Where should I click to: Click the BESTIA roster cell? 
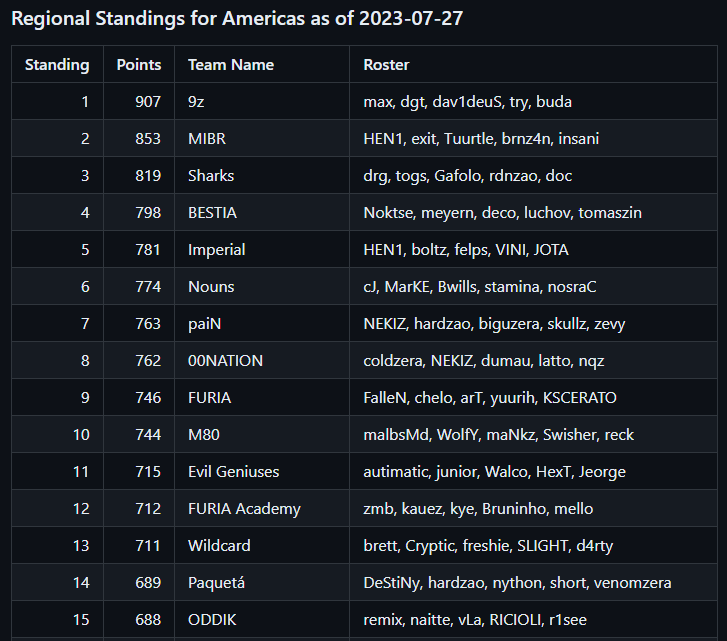click(533, 213)
